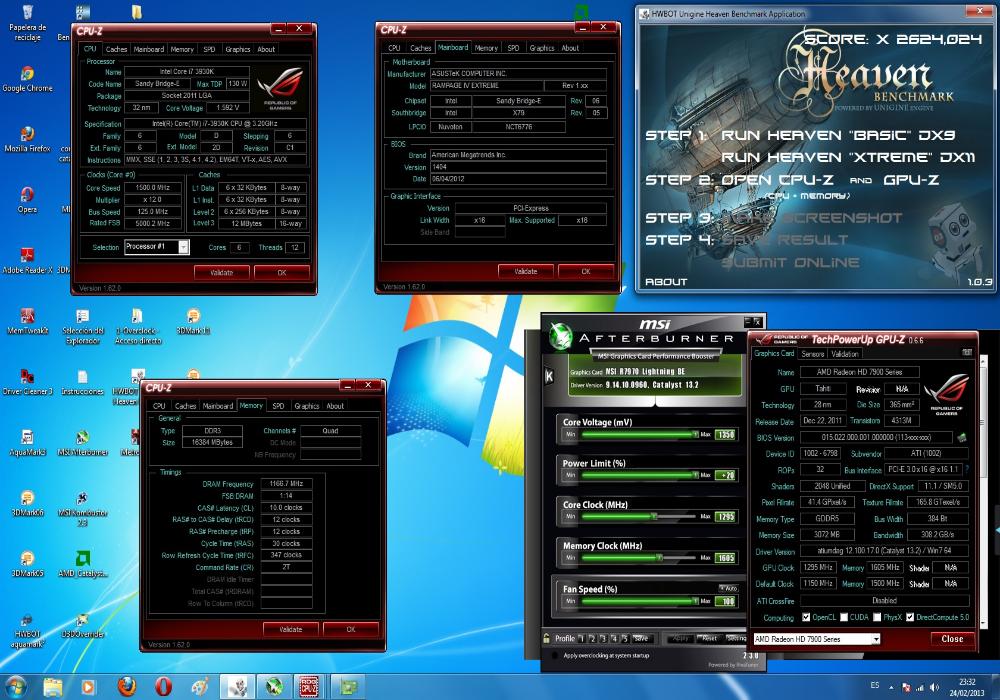Open the 1-Overclock Acceso directo icon
Screen dimensions: 1000x700
pos(138,326)
